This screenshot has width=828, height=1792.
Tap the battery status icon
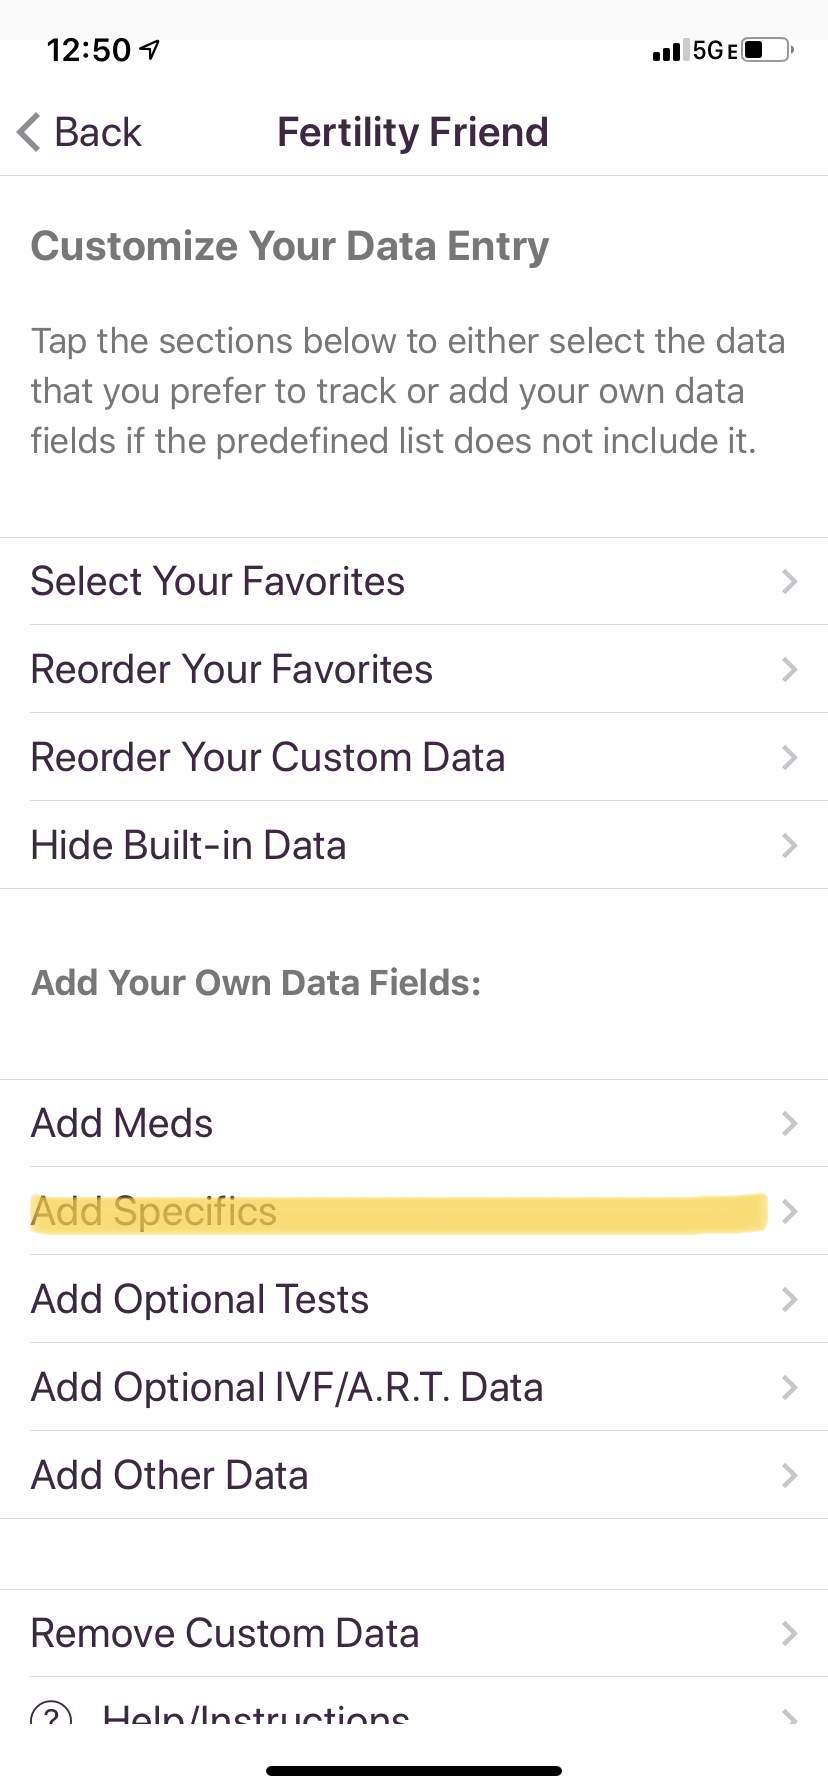tap(768, 50)
